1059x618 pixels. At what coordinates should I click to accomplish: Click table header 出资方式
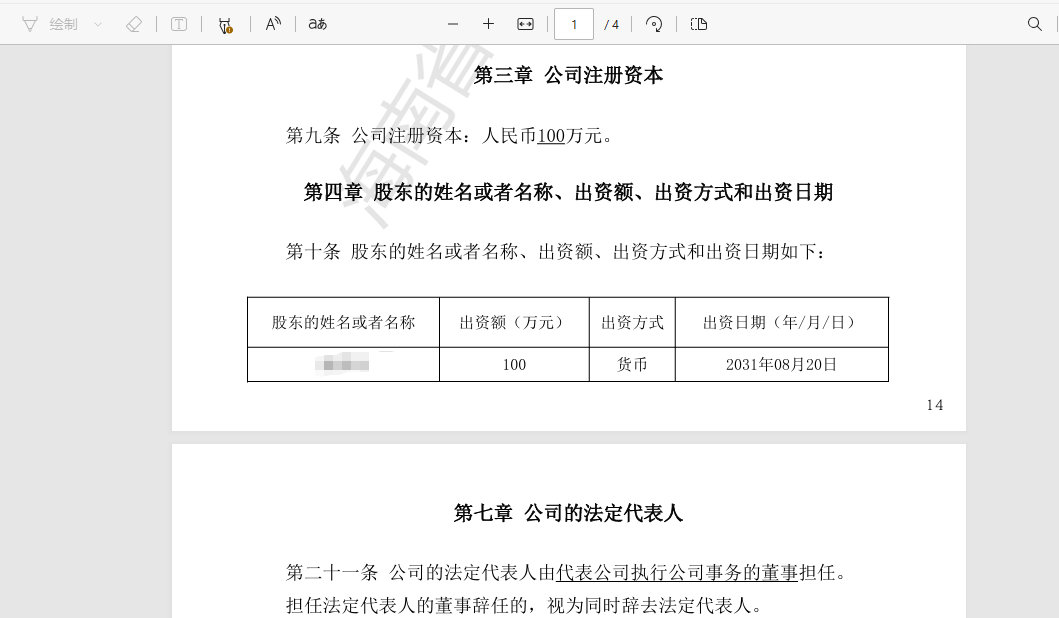coord(632,323)
